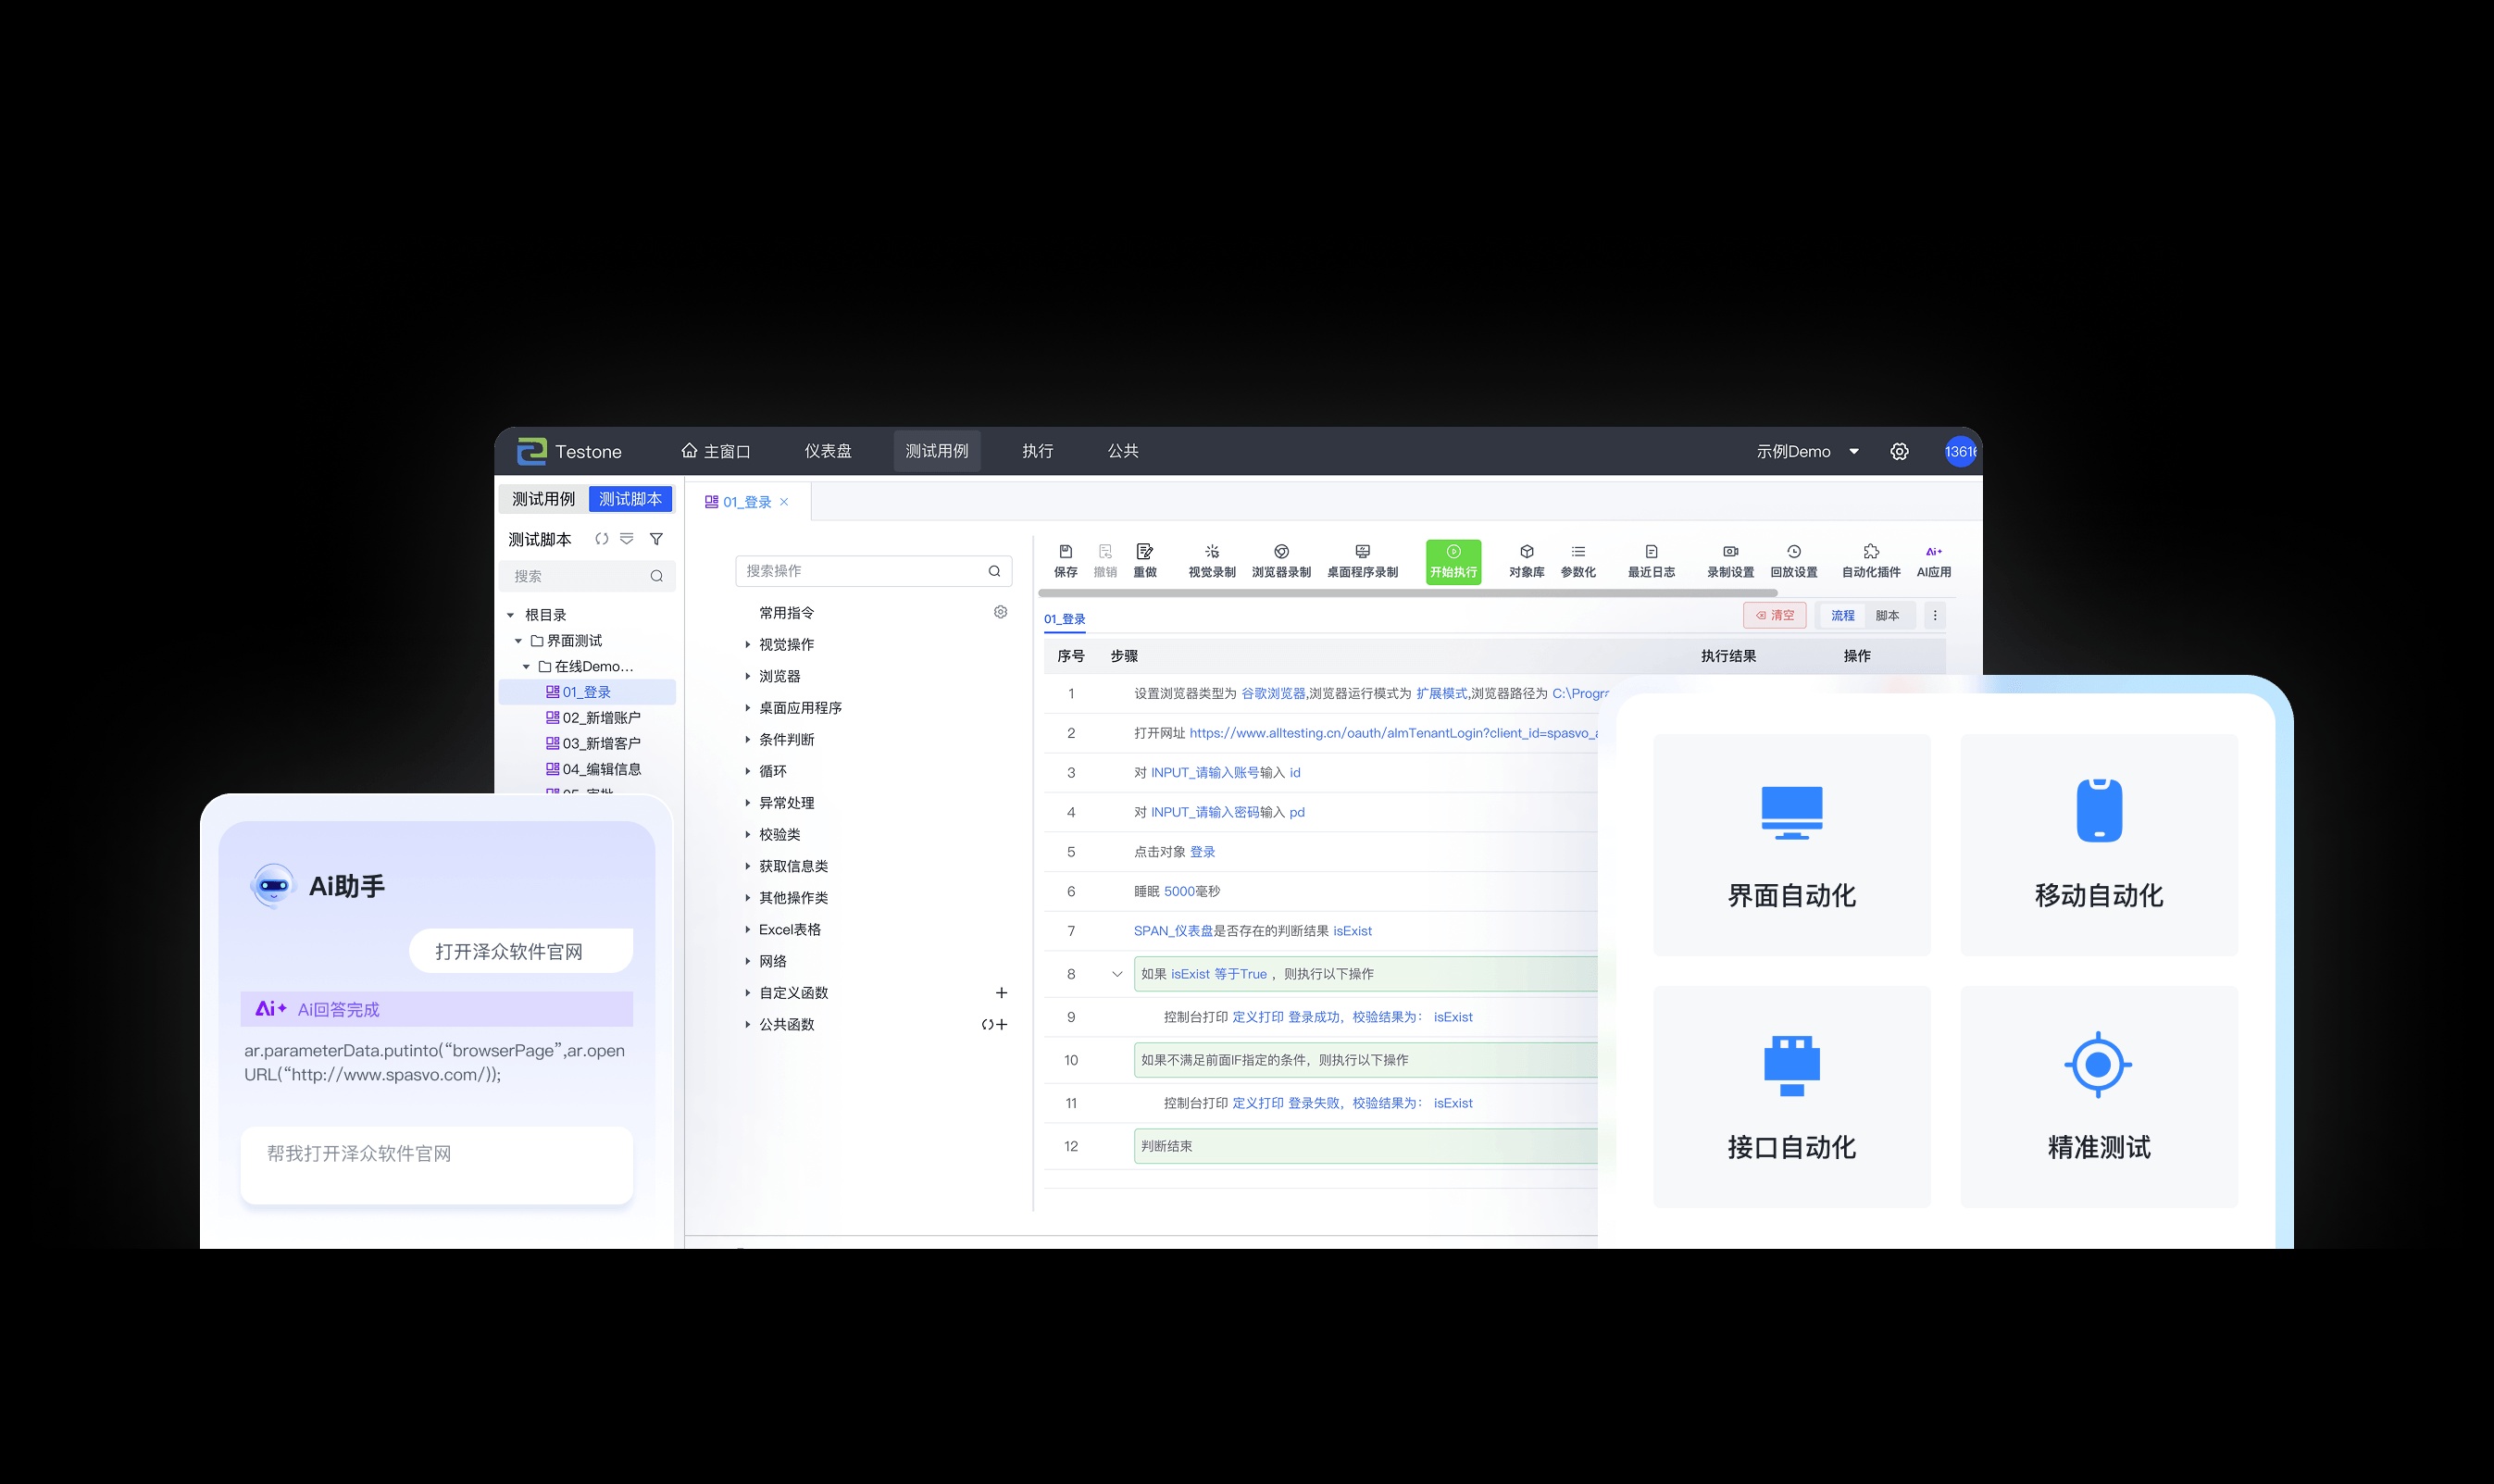This screenshot has height=1484, width=2494.
Task: Close the 01_登录 tab
Action: [x=784, y=502]
